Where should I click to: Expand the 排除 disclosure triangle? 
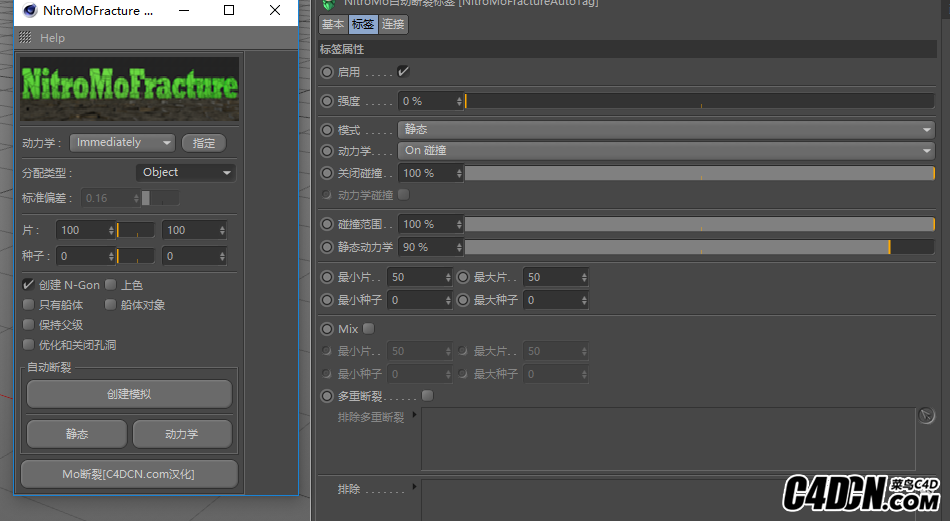point(414,486)
